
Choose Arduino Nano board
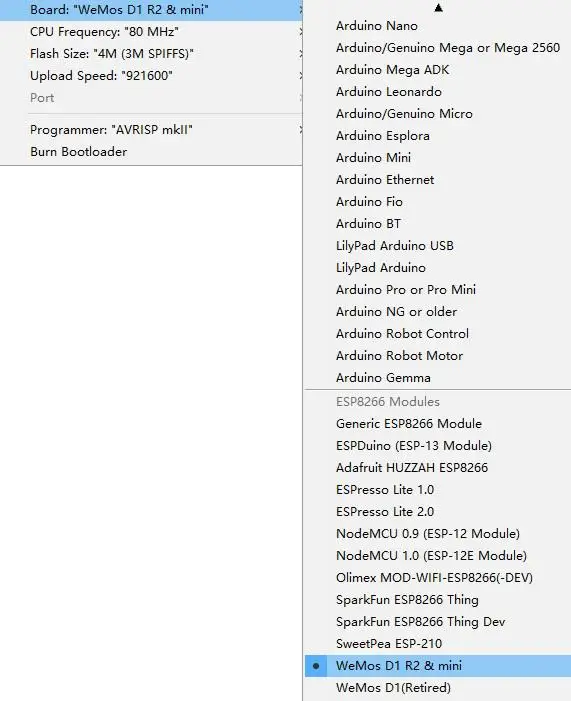click(438, 25)
